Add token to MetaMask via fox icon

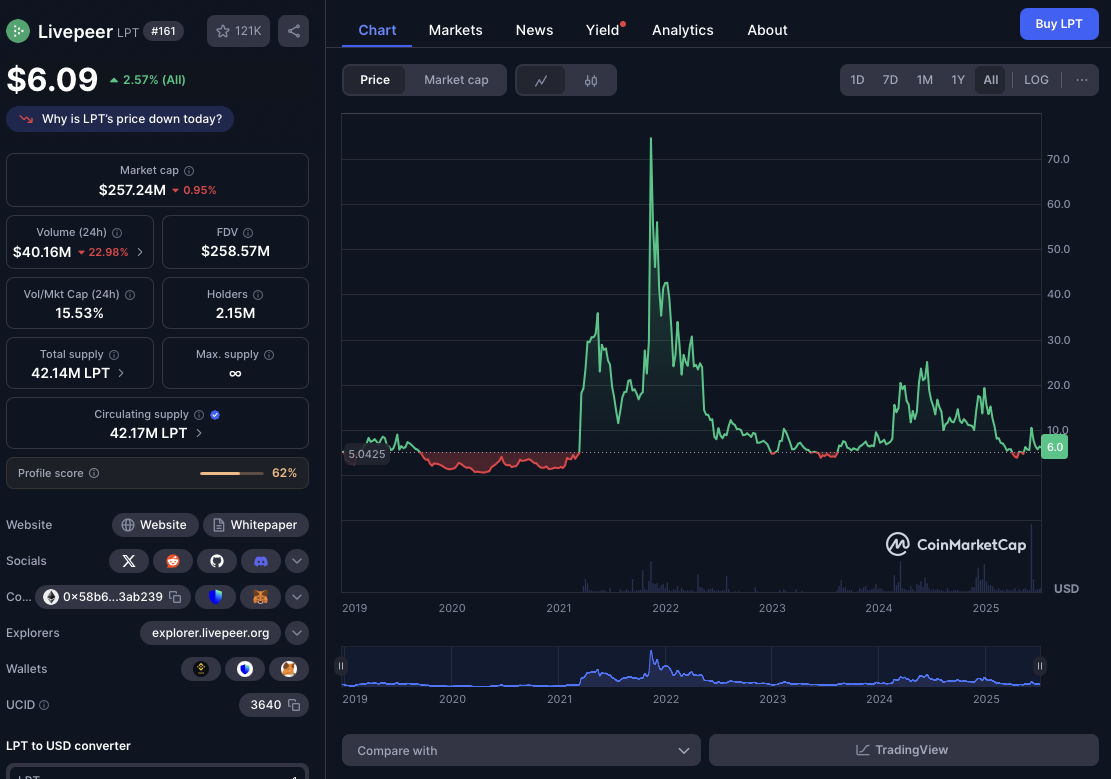pos(261,597)
